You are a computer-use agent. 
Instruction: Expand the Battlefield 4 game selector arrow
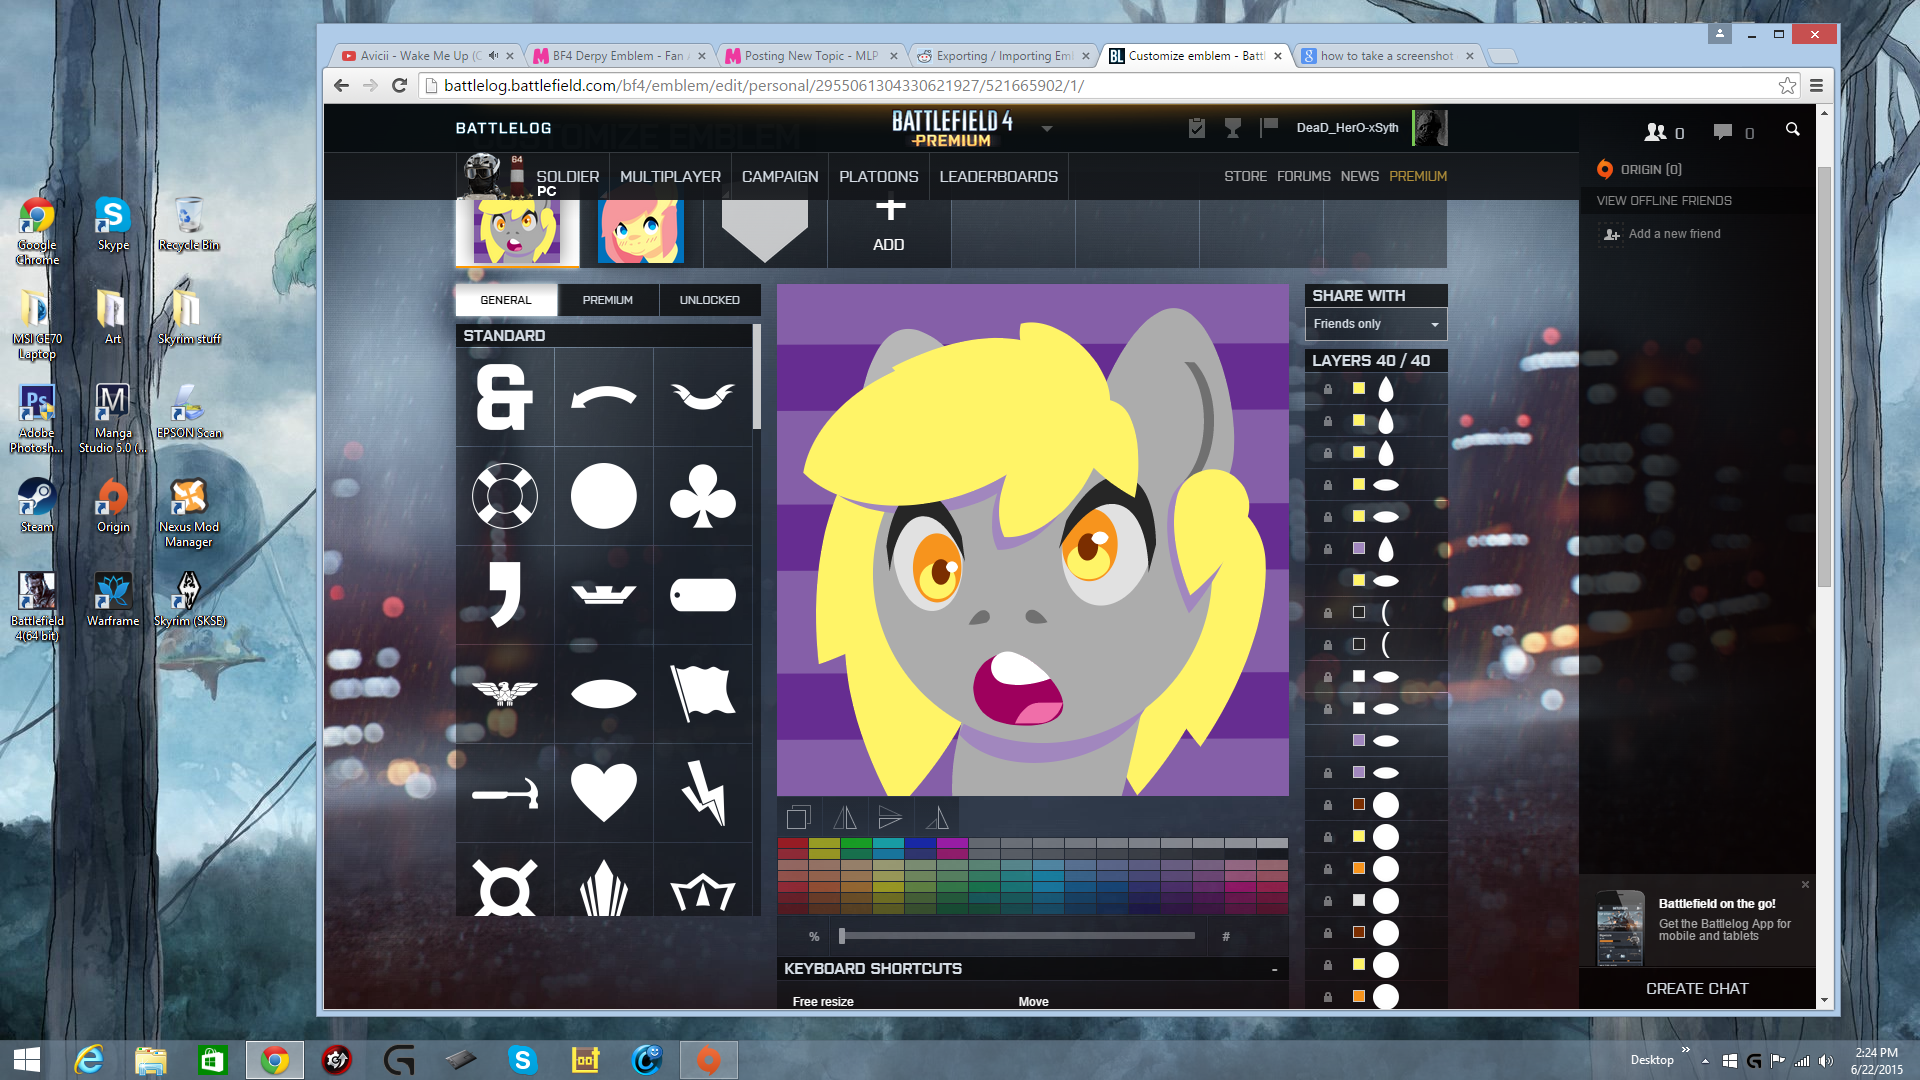click(1047, 129)
